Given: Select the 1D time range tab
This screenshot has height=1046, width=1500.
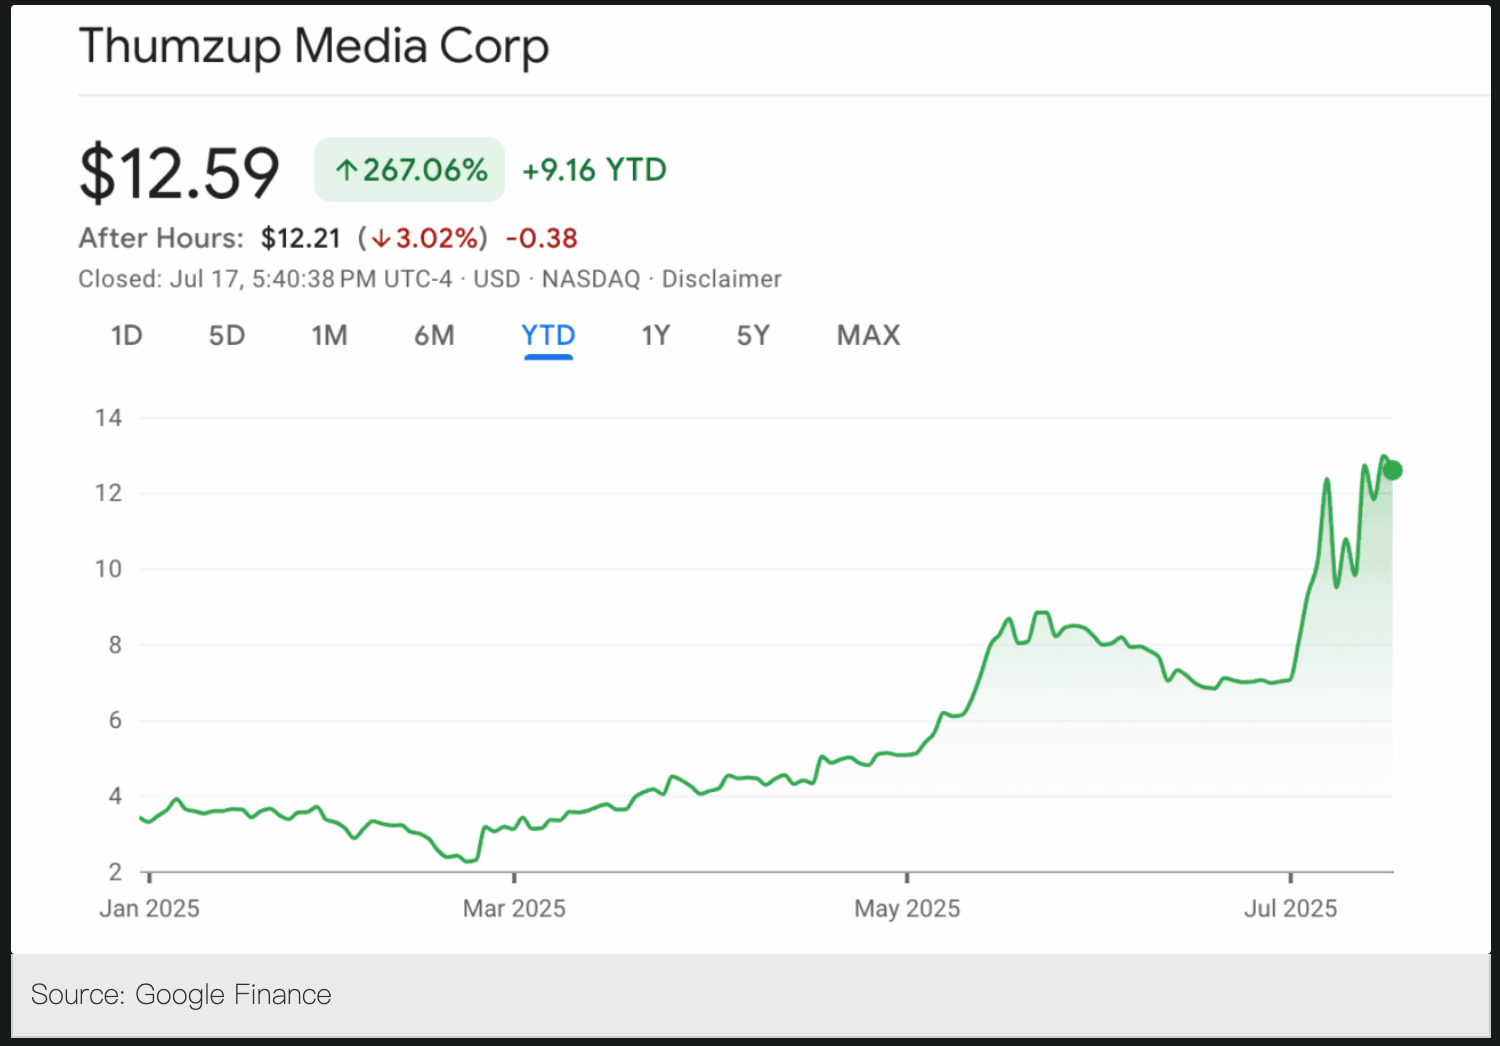Looking at the screenshot, I should 127,335.
